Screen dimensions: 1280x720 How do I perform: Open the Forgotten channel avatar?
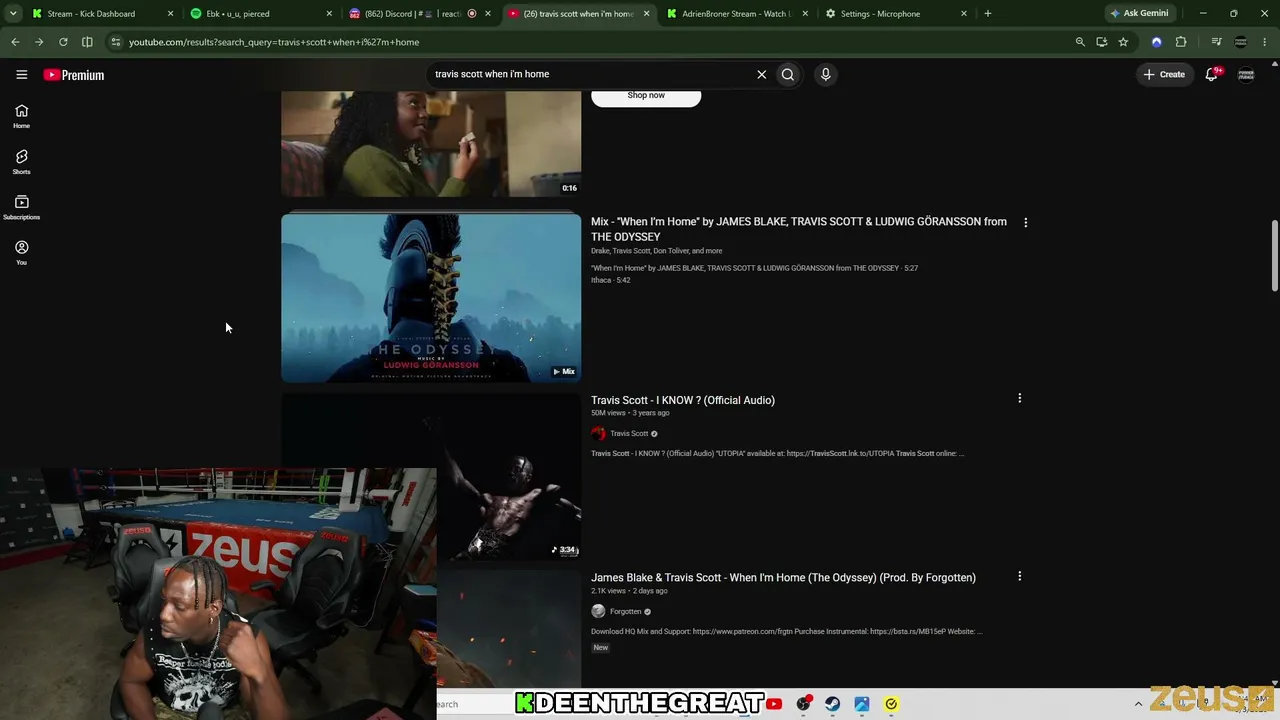pos(598,612)
